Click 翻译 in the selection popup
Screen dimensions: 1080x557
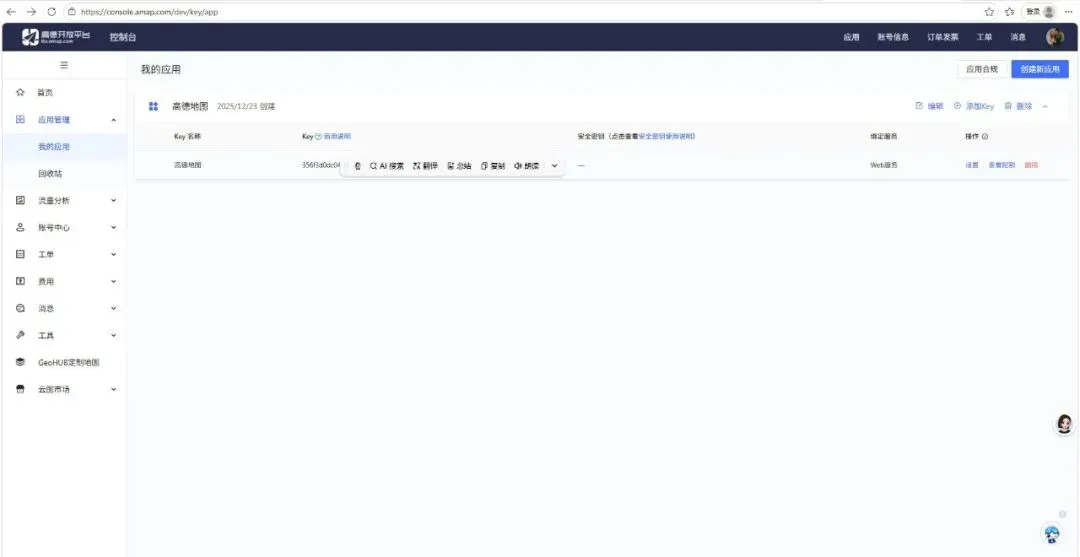[425, 166]
